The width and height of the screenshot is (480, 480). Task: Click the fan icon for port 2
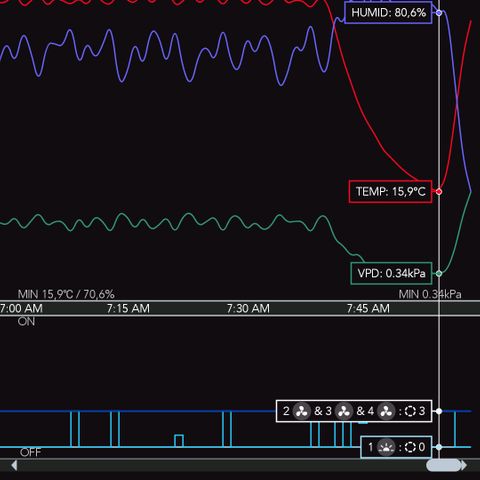click(x=302, y=411)
